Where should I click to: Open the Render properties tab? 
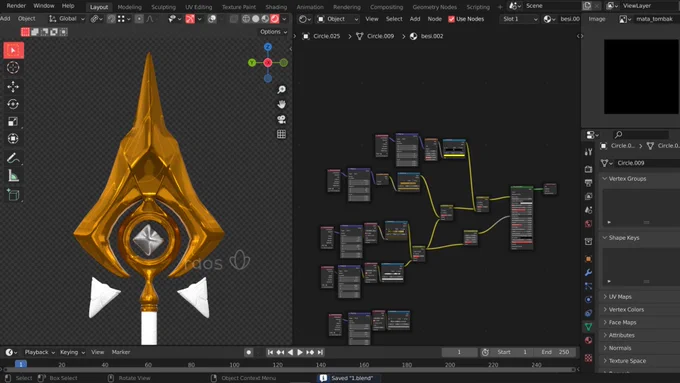pos(588,169)
